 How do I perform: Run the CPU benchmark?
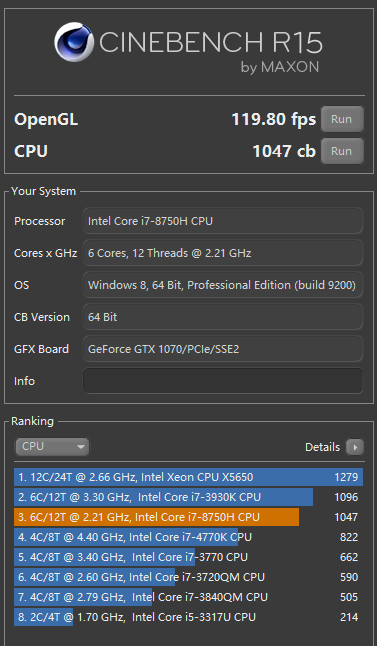coord(342,151)
